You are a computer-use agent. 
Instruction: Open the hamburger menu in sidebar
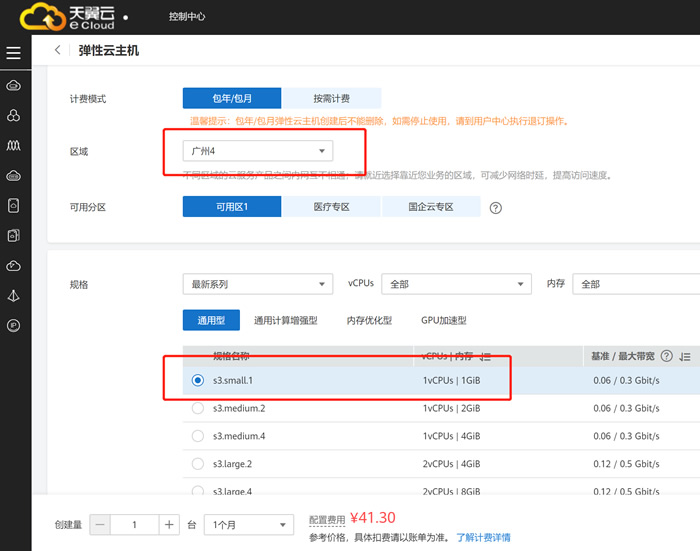tap(13, 53)
